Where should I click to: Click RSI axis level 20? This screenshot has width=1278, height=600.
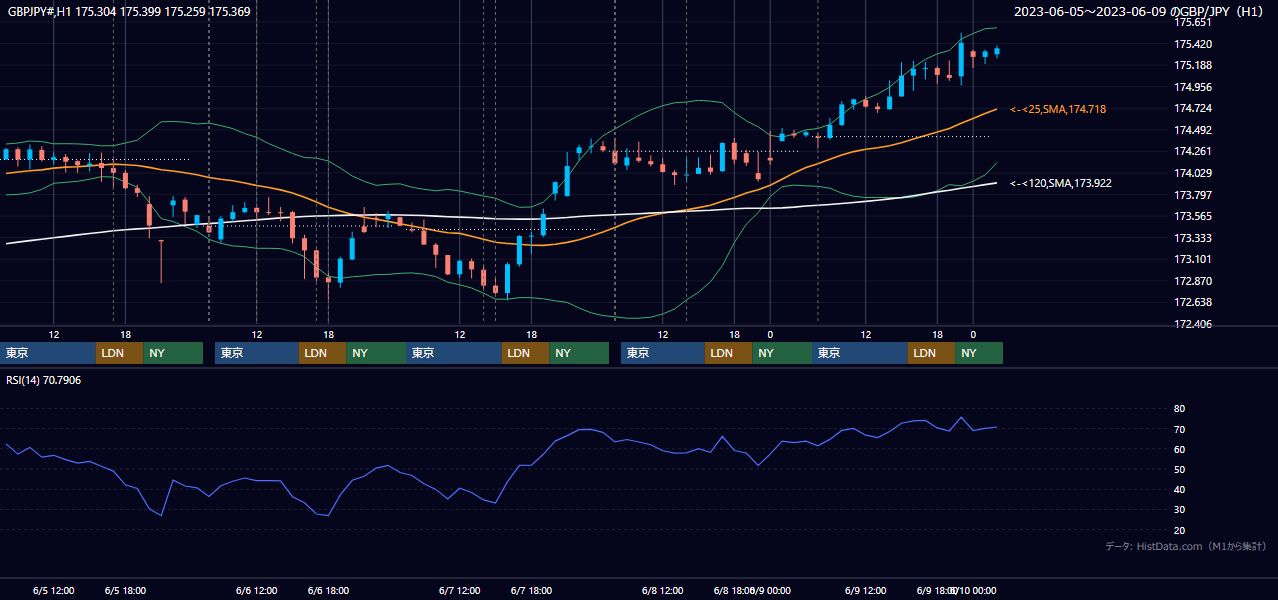(x=1180, y=531)
